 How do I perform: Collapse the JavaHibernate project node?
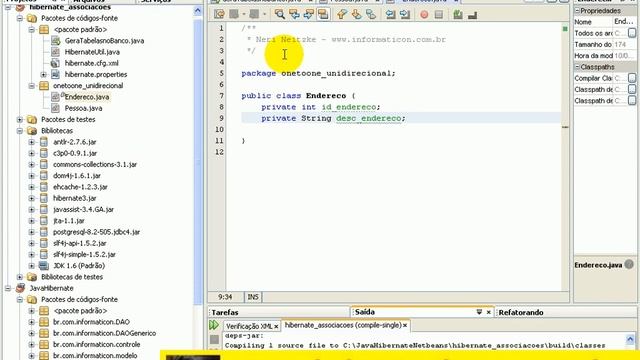coord(8,288)
